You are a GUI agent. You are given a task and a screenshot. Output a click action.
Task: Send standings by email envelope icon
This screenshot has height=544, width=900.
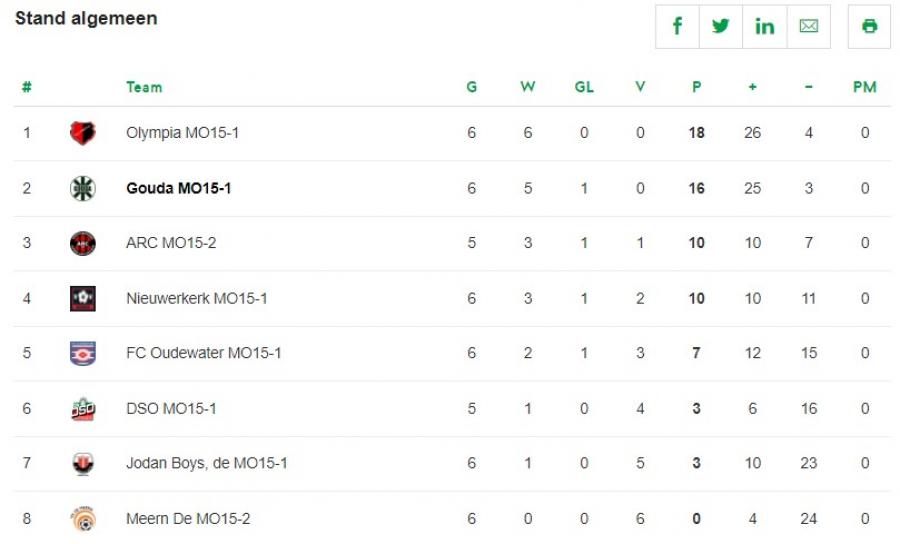click(809, 27)
